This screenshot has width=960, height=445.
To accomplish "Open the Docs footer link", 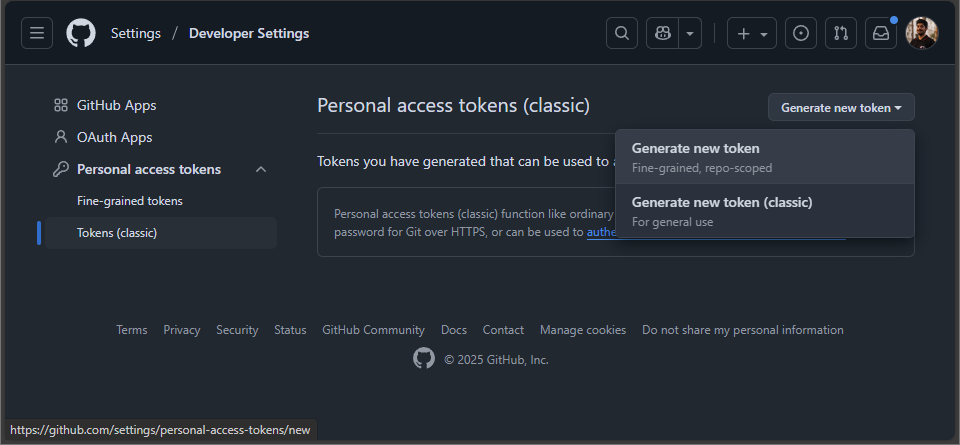I will coord(454,330).
